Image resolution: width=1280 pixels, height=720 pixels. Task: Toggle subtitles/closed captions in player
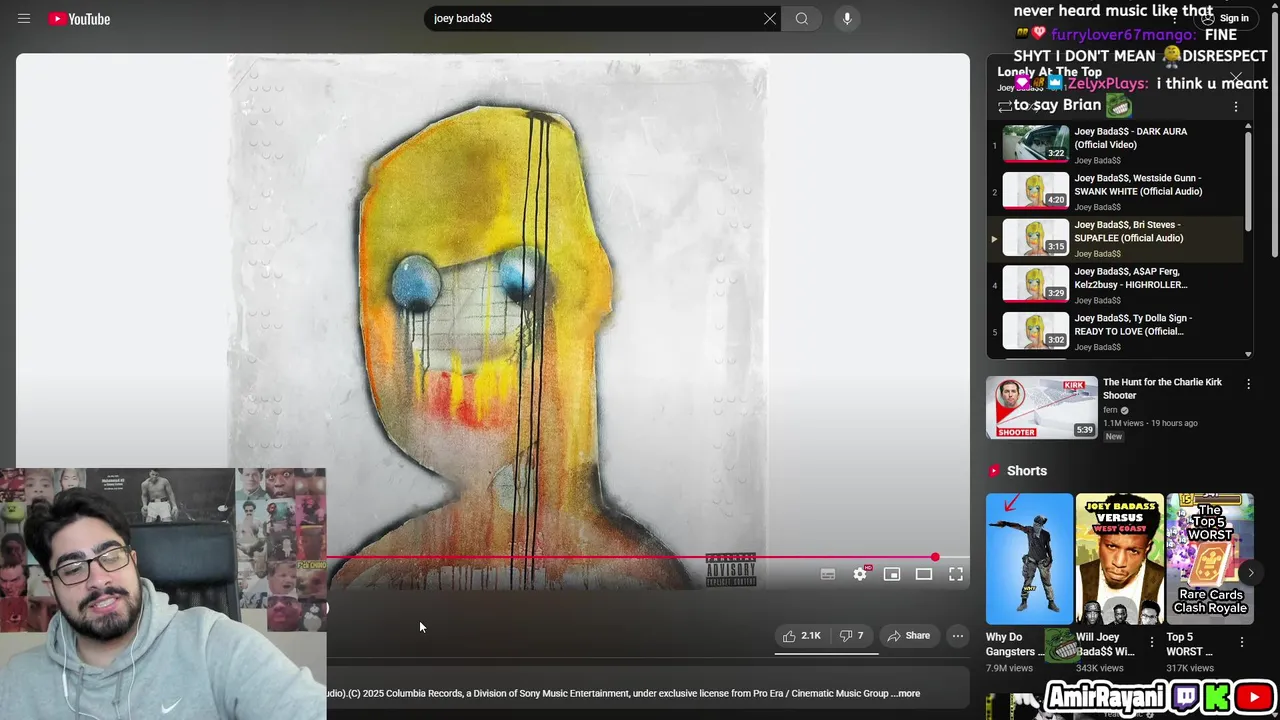828,574
